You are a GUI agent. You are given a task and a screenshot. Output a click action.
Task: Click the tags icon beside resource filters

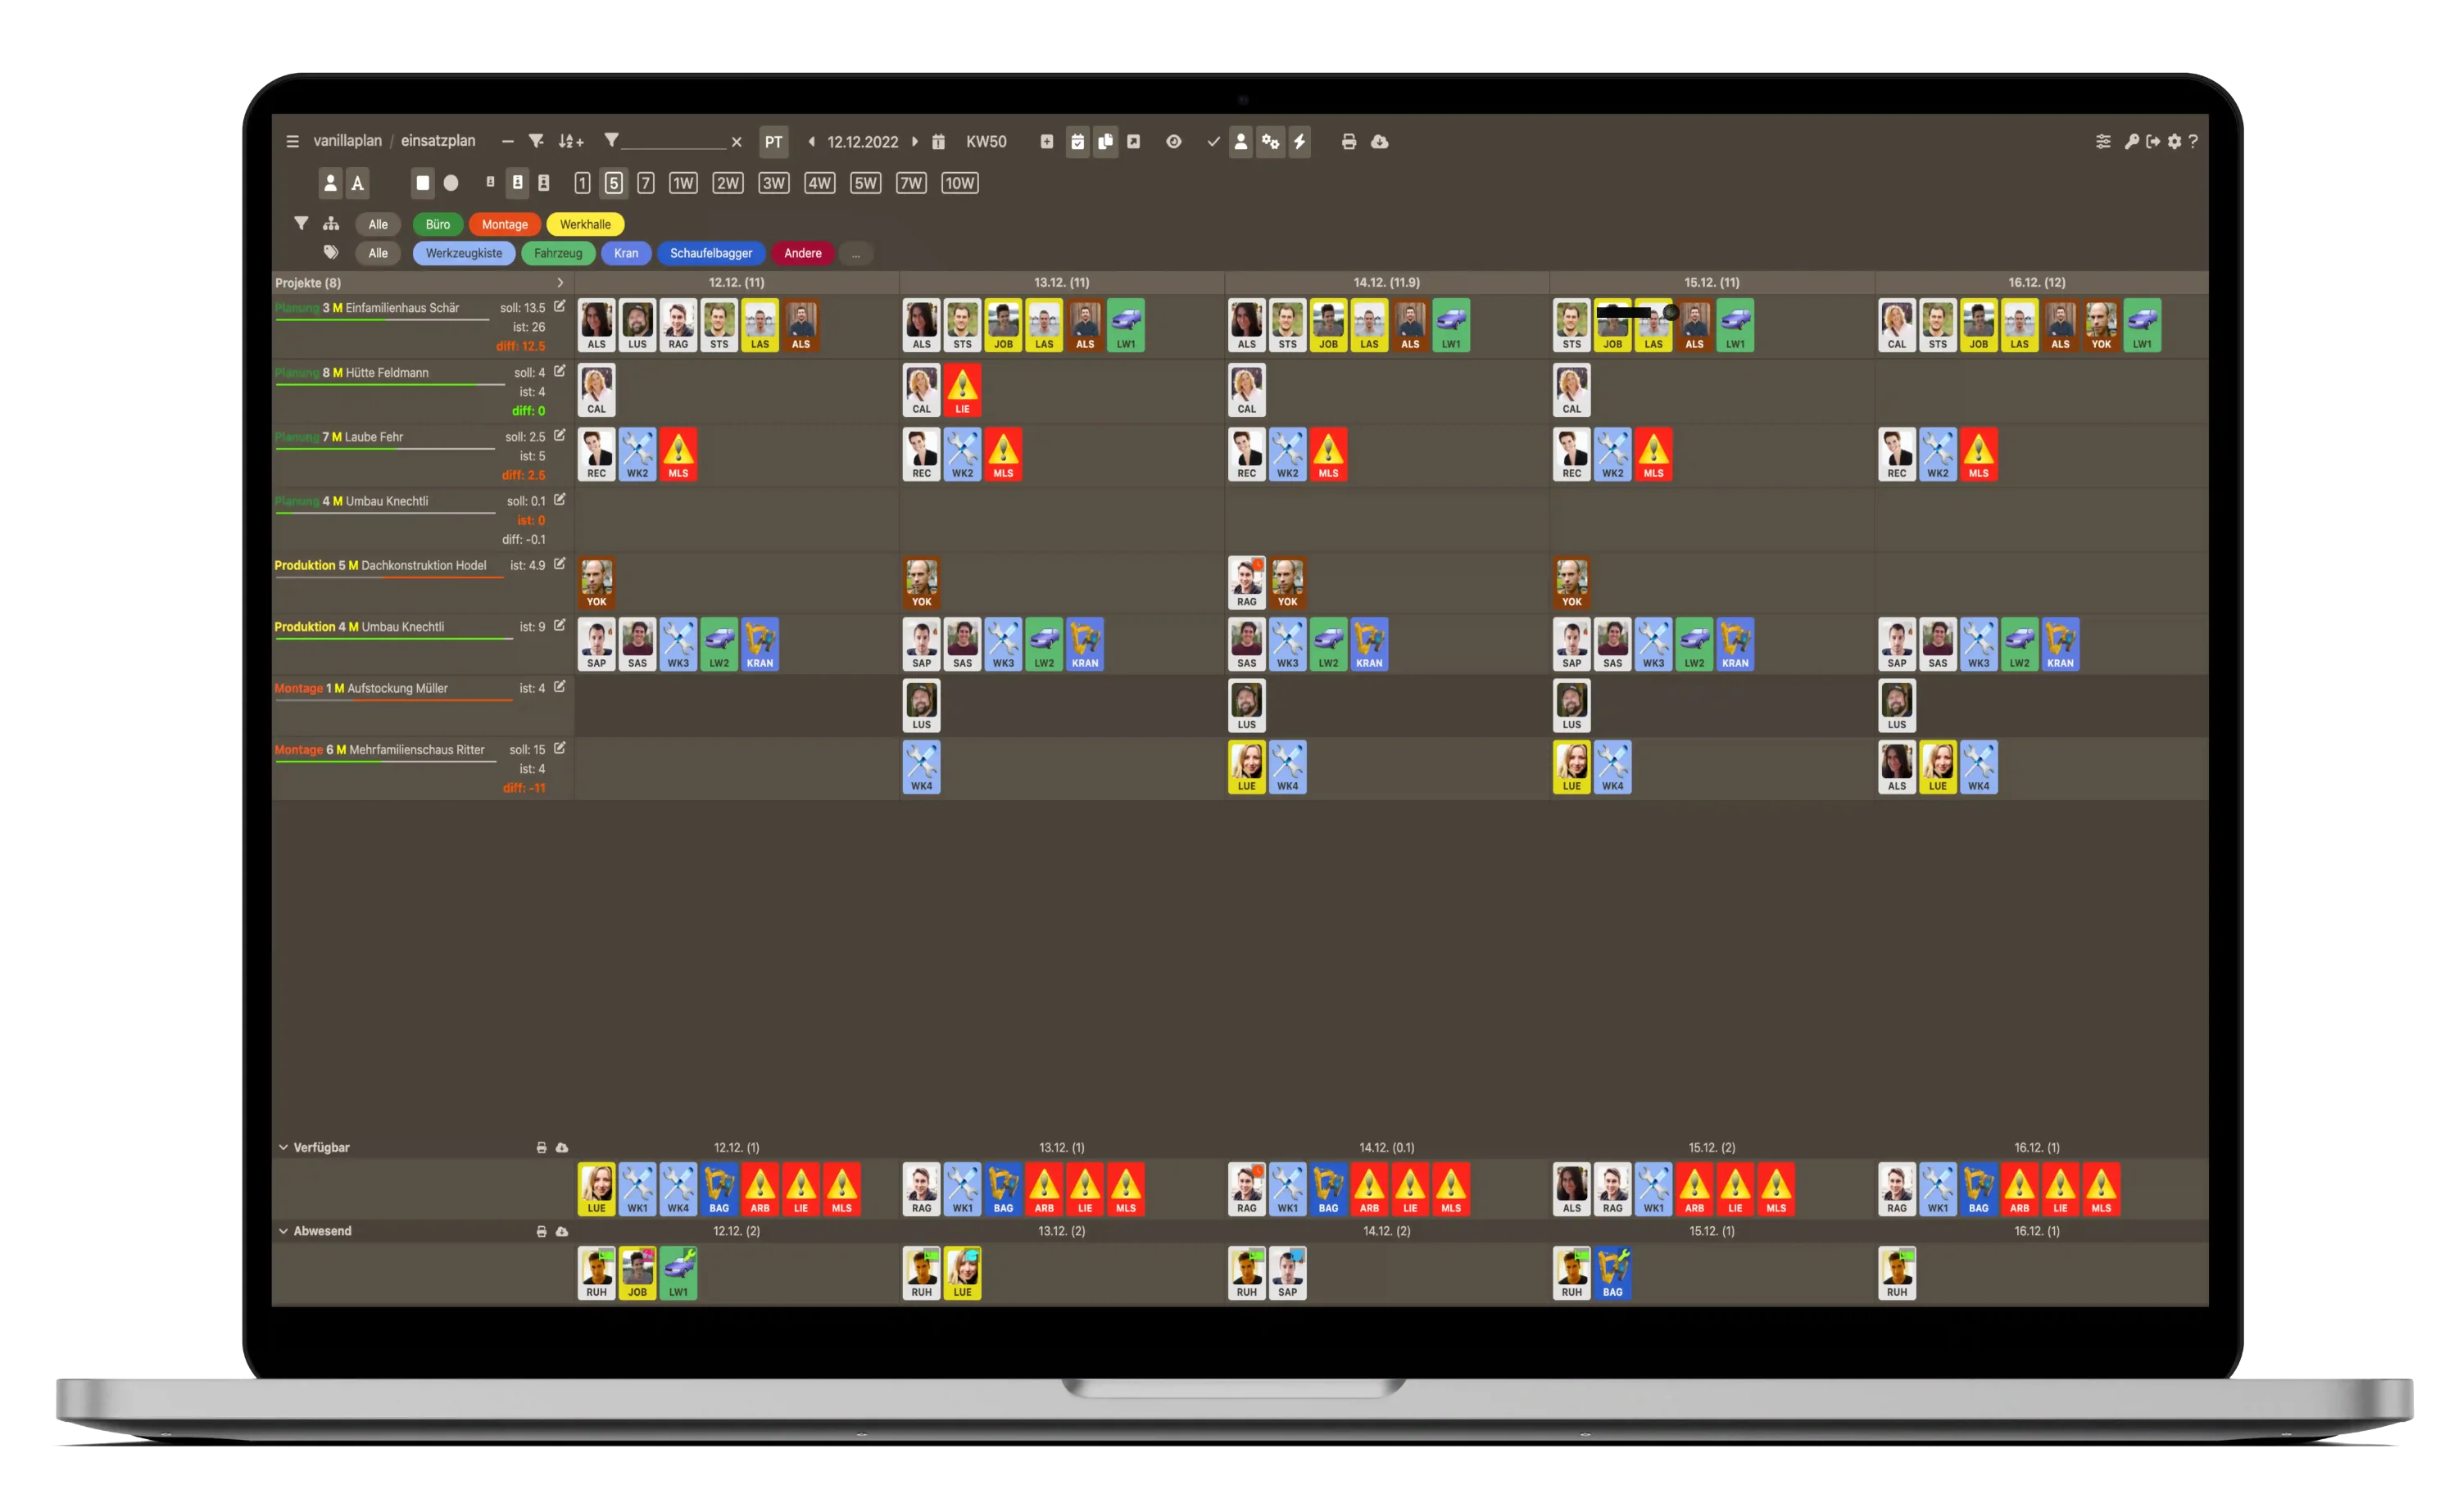pos(331,252)
